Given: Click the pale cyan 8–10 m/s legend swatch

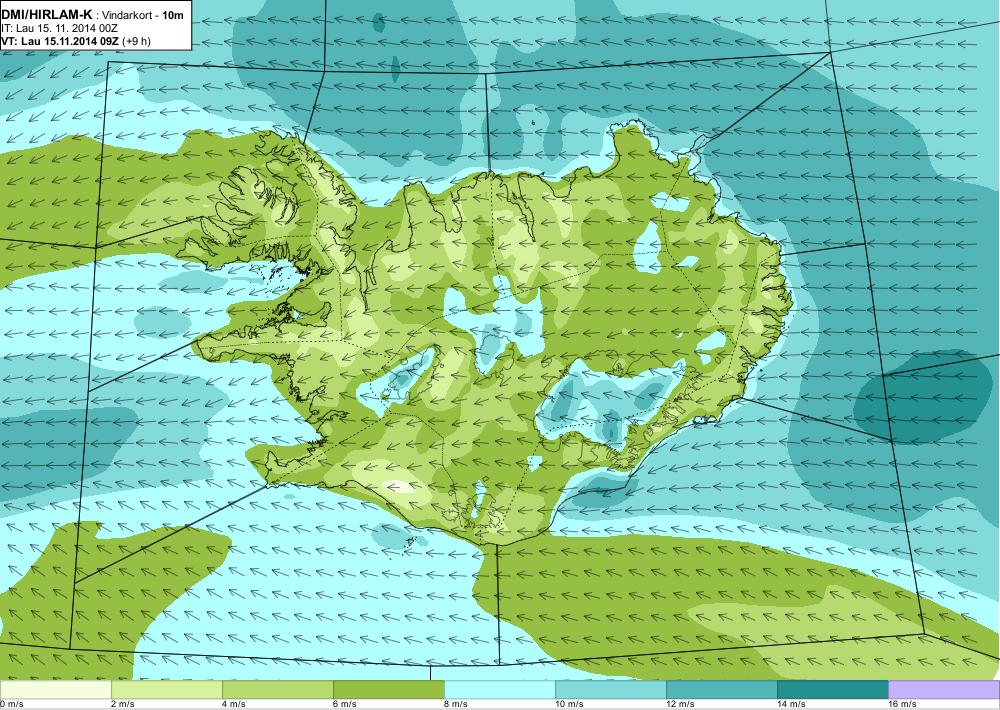Looking at the screenshot, I should [499, 690].
